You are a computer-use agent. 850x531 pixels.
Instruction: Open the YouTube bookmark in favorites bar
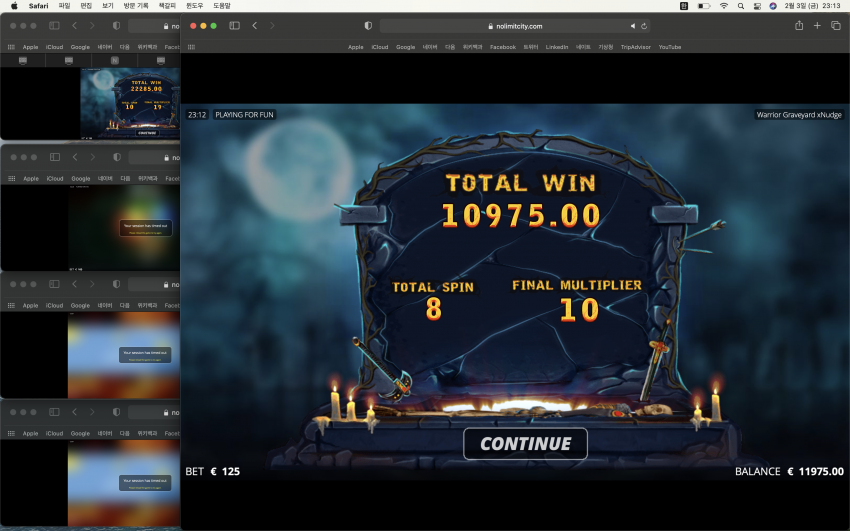tap(669, 47)
